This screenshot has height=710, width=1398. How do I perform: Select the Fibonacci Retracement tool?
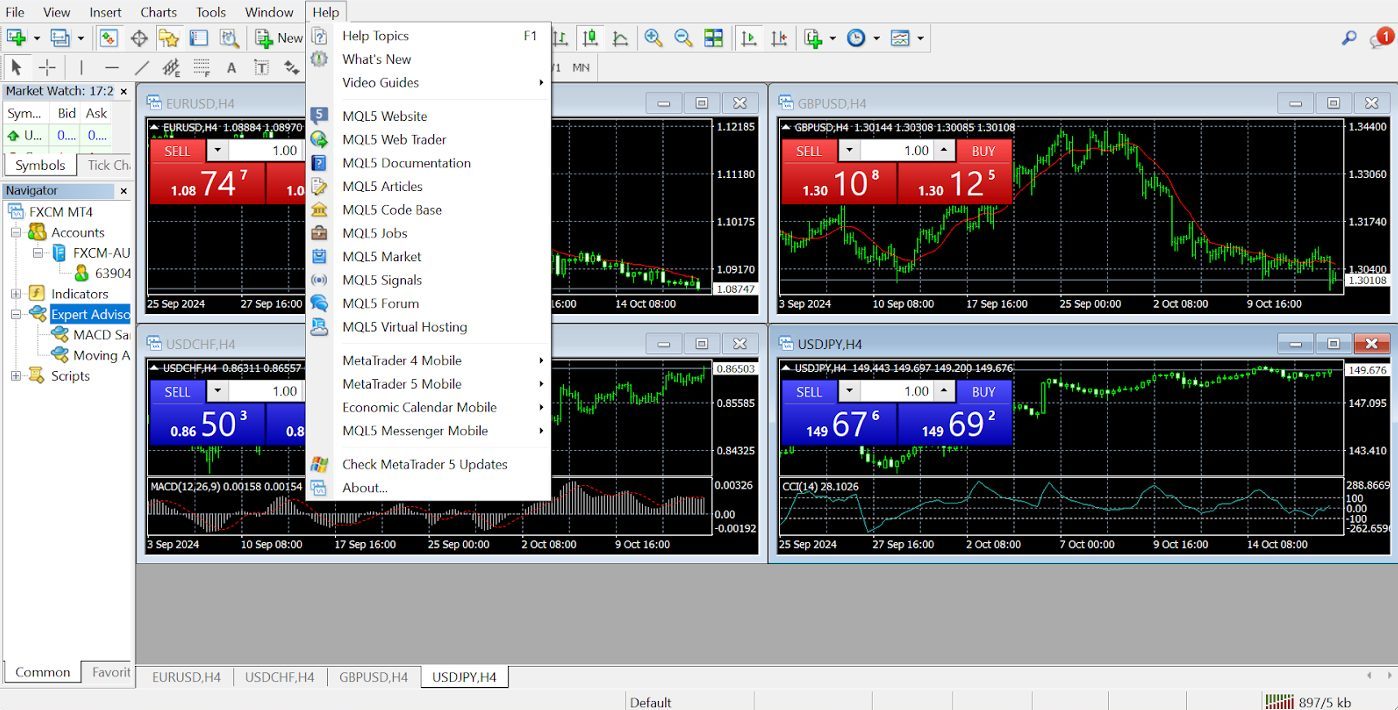(x=202, y=68)
